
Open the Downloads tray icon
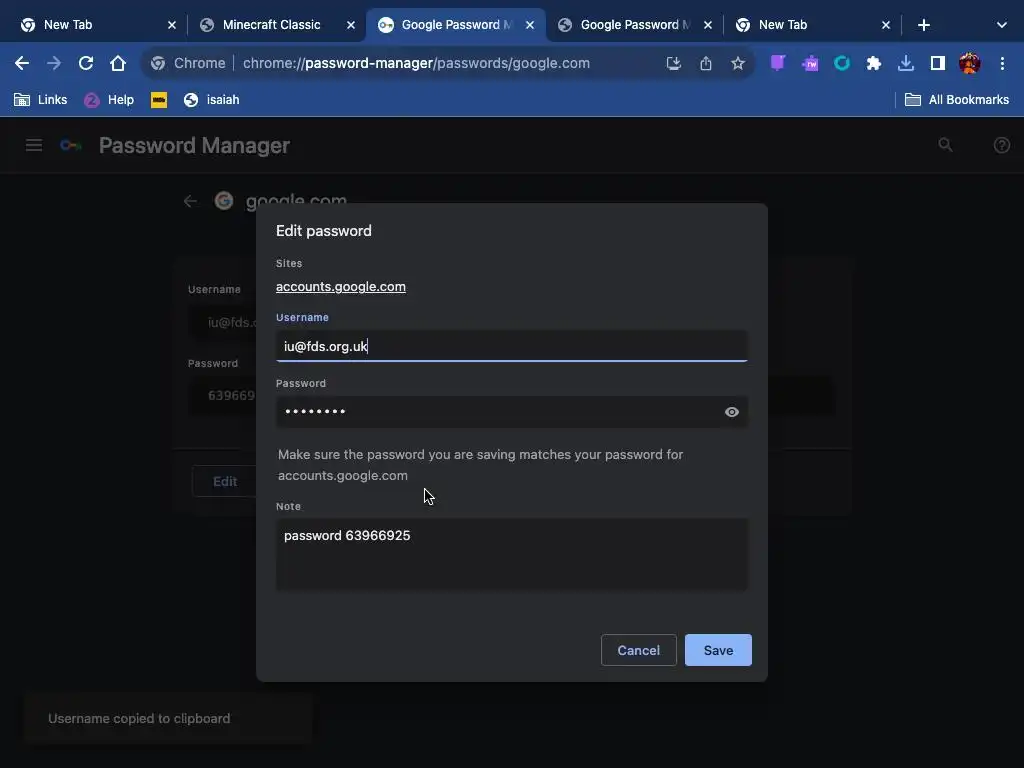(x=905, y=63)
